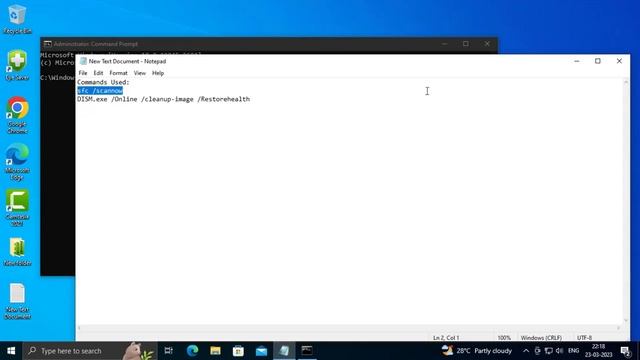This screenshot has height=360, width=640.
Task: Open Microsoft Store from the taskbar
Action: tap(238, 351)
